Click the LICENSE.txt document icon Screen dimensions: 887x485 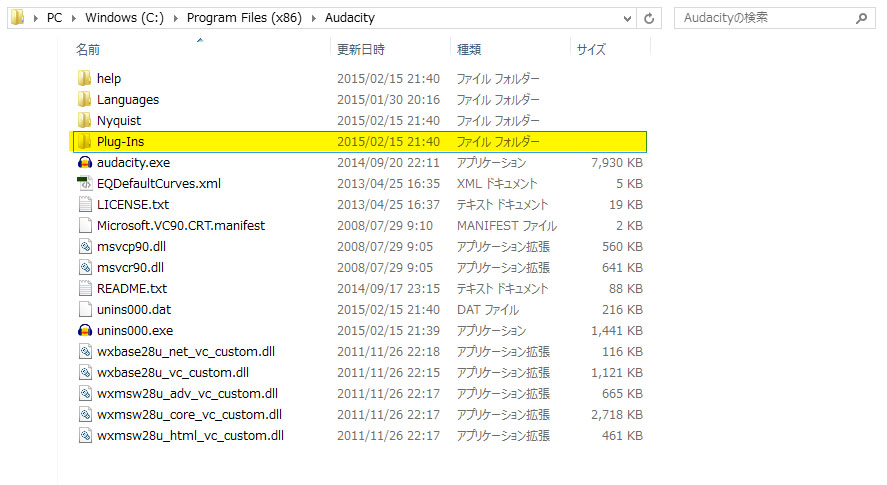coord(85,204)
